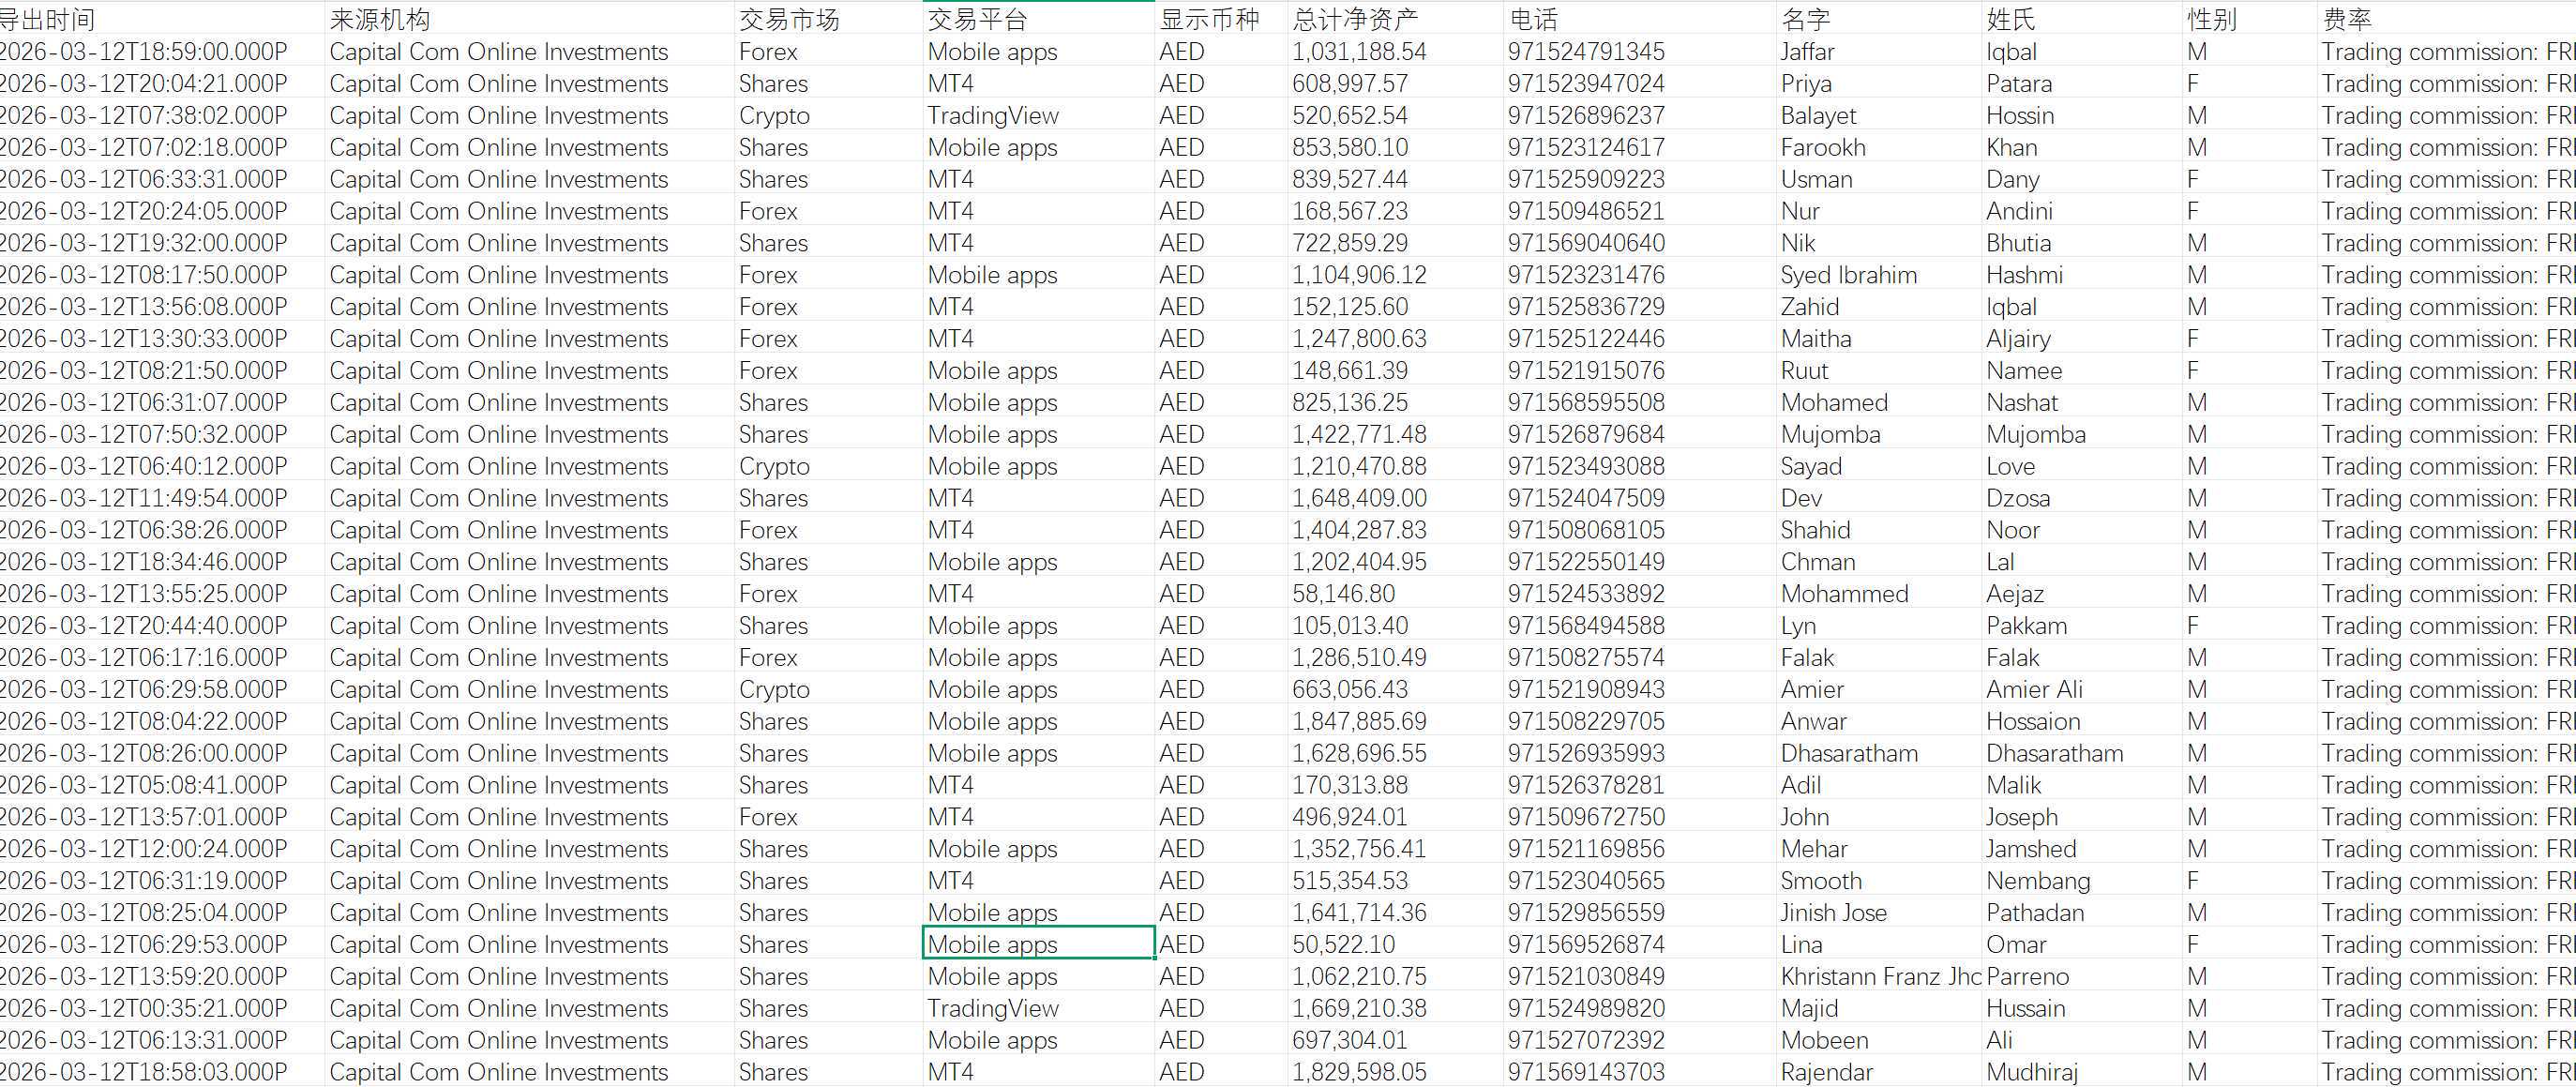Screen dimensions: 2576x1087
Task: Select the first name cell Smooth
Action: click(x=1879, y=882)
